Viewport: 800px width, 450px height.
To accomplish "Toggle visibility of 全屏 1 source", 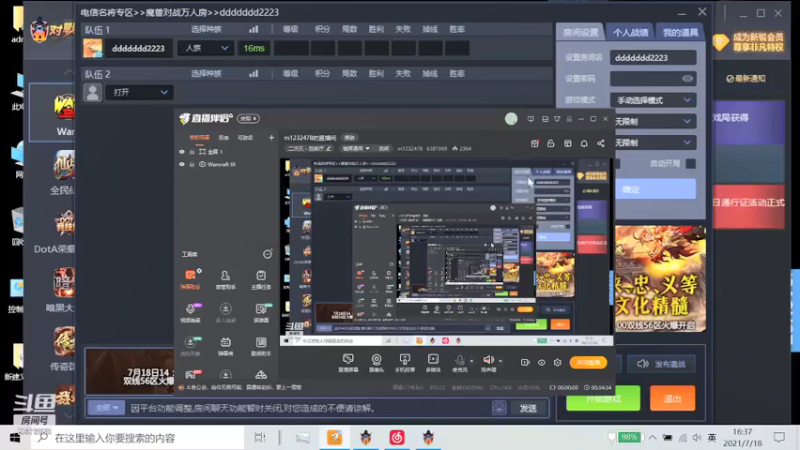I will click(182, 152).
